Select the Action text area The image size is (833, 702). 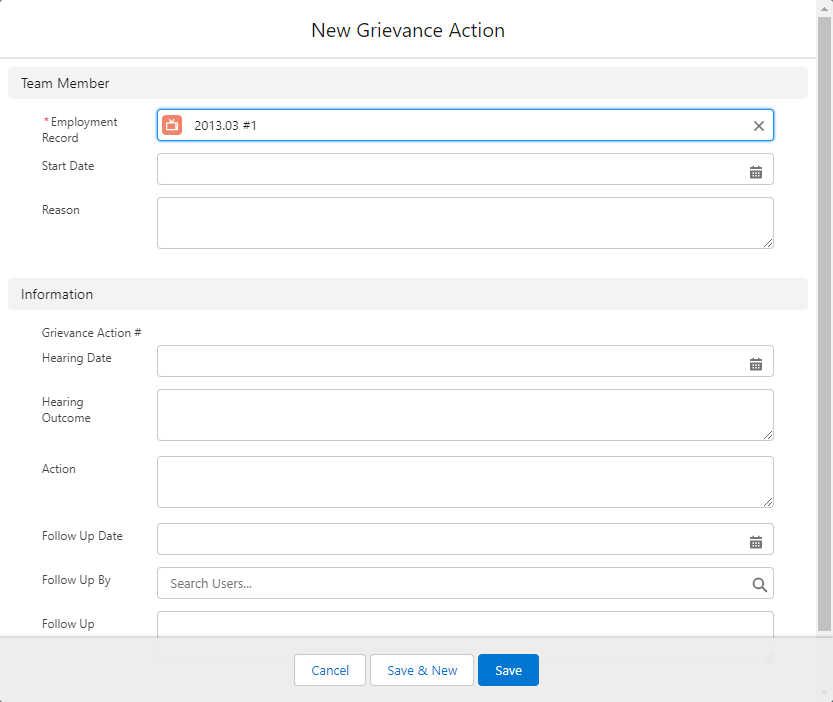coord(464,481)
